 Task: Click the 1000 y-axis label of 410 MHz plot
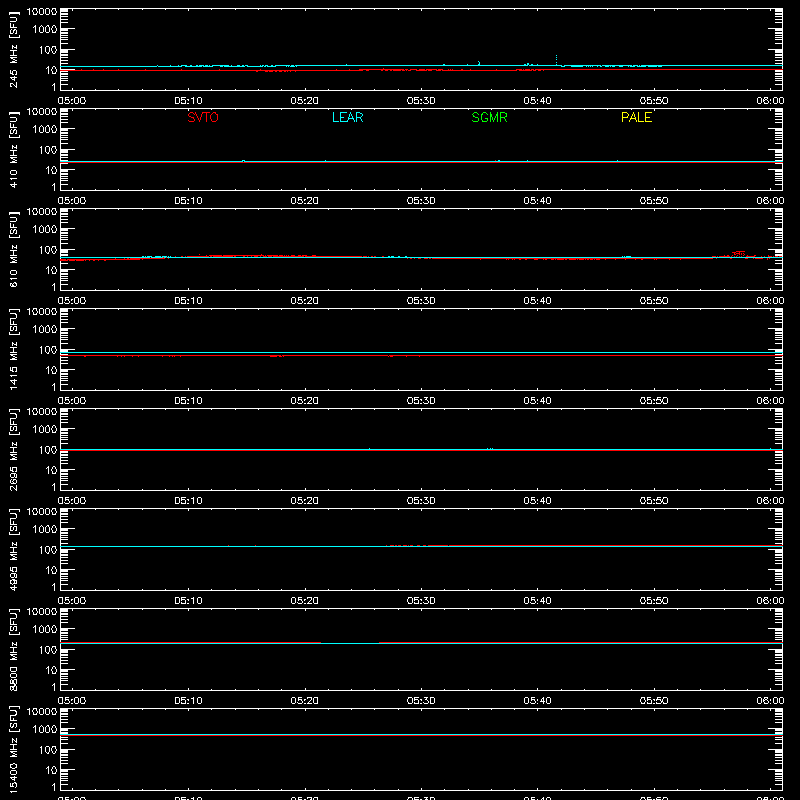click(x=45, y=130)
